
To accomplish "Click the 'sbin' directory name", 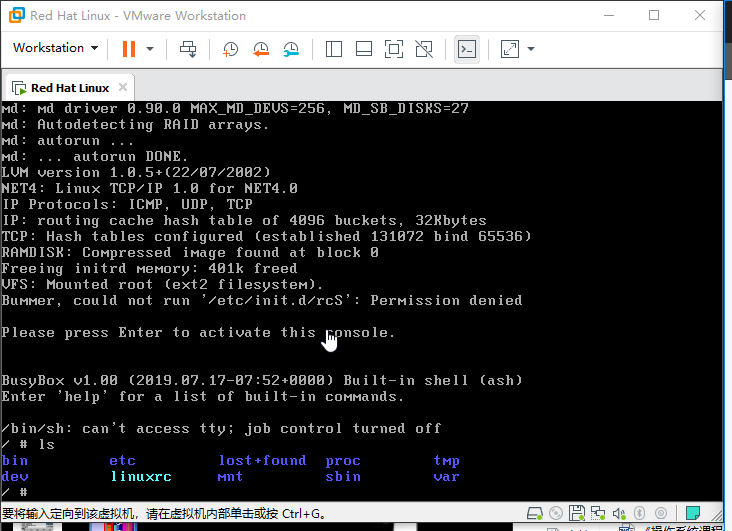I will click(343, 476).
